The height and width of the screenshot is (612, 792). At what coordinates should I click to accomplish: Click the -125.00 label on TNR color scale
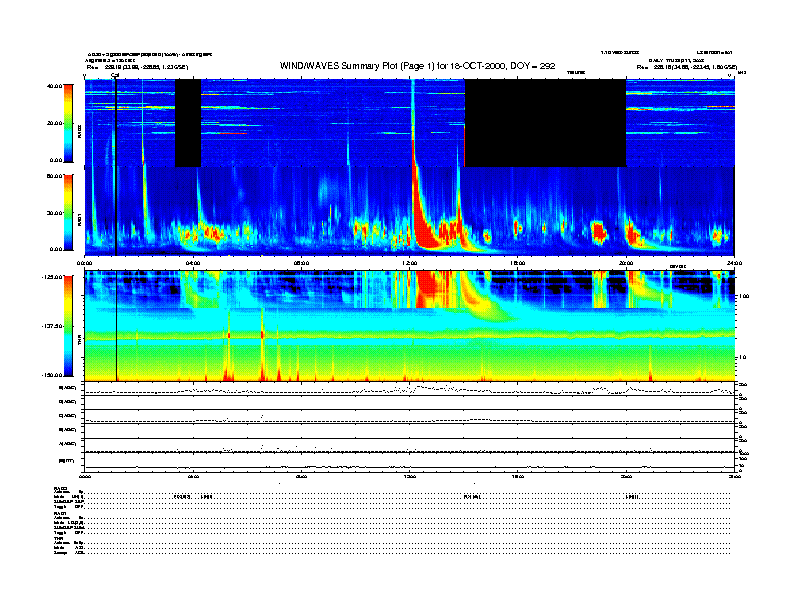(51, 277)
